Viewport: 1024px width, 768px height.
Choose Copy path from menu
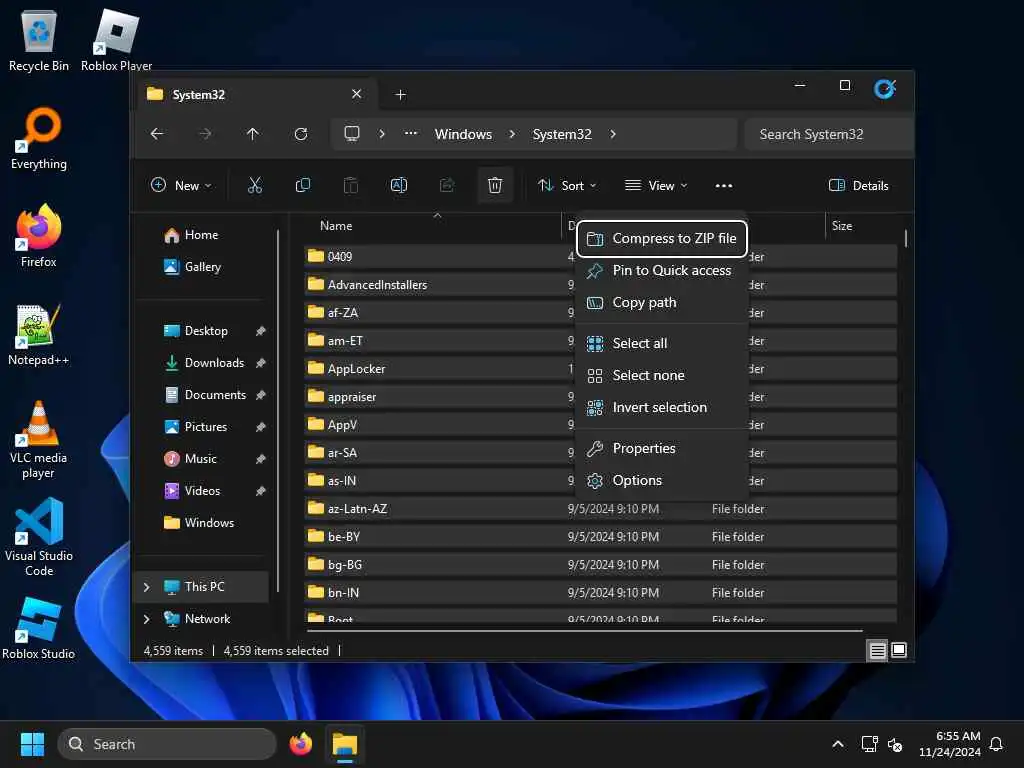pyautogui.click(x=662, y=302)
